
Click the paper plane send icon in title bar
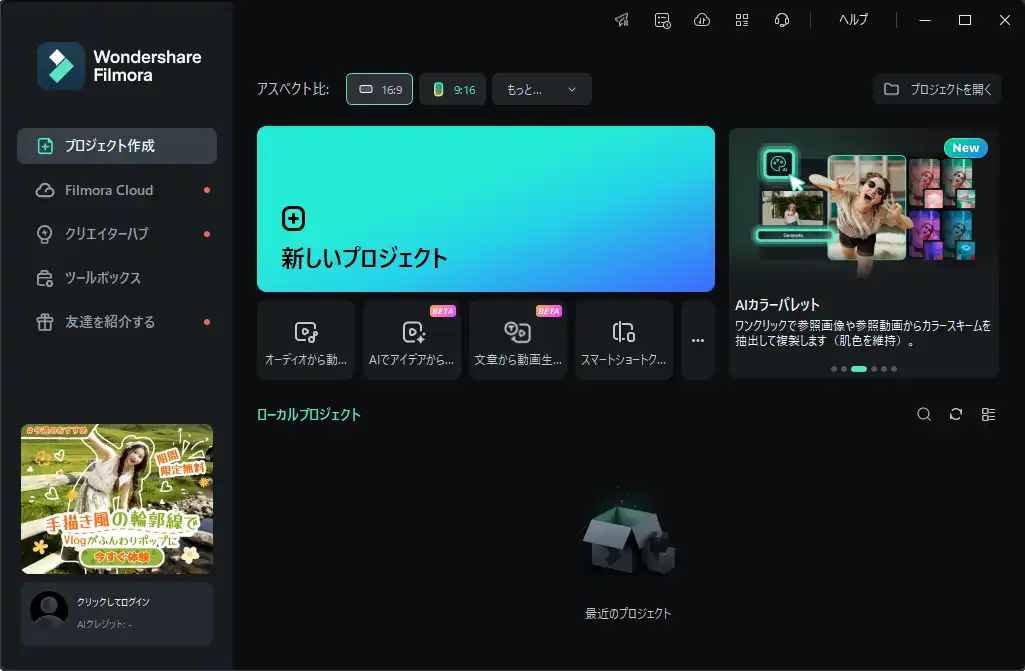click(x=622, y=20)
